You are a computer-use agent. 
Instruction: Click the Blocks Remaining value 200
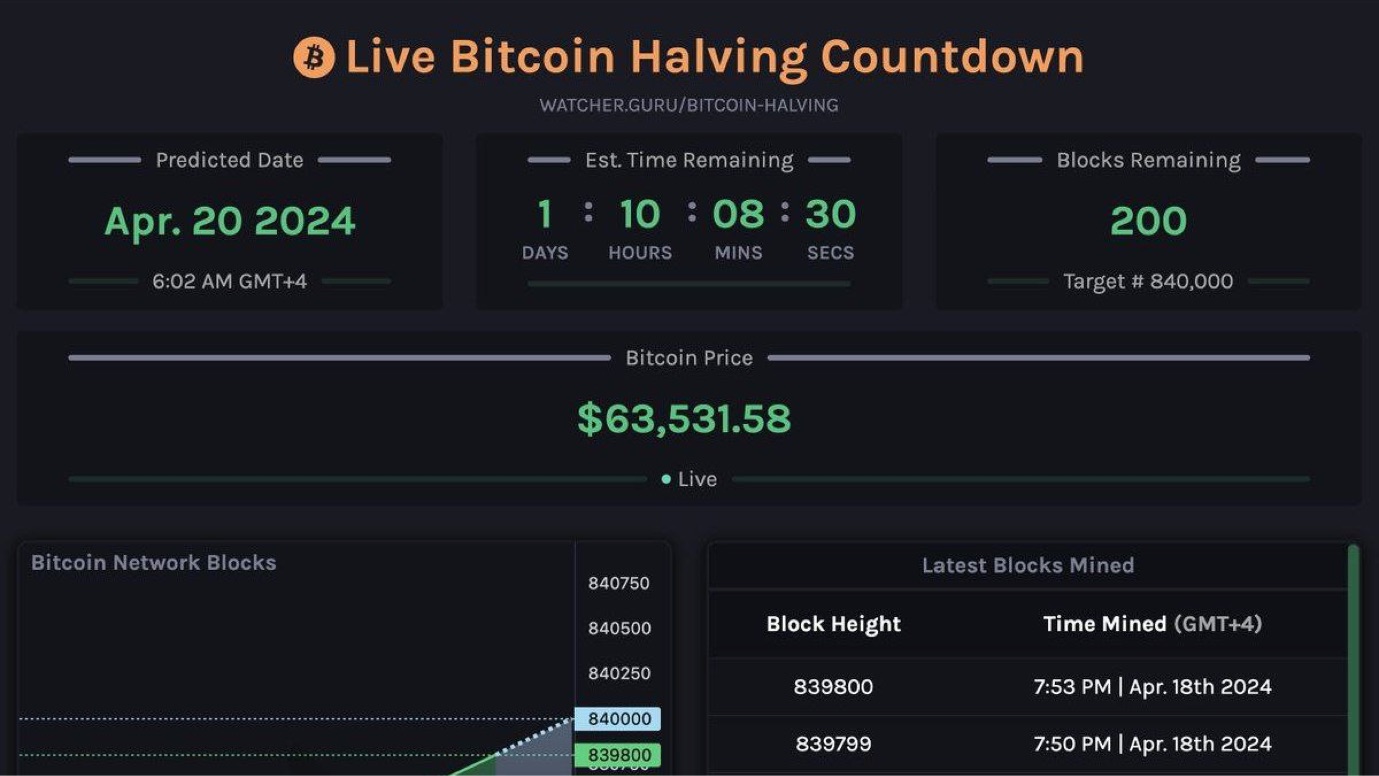pos(1148,221)
